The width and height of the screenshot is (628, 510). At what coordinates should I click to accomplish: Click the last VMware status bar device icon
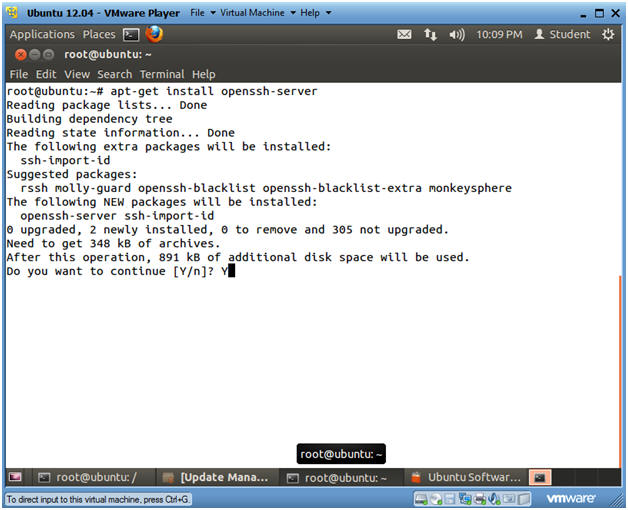523,499
